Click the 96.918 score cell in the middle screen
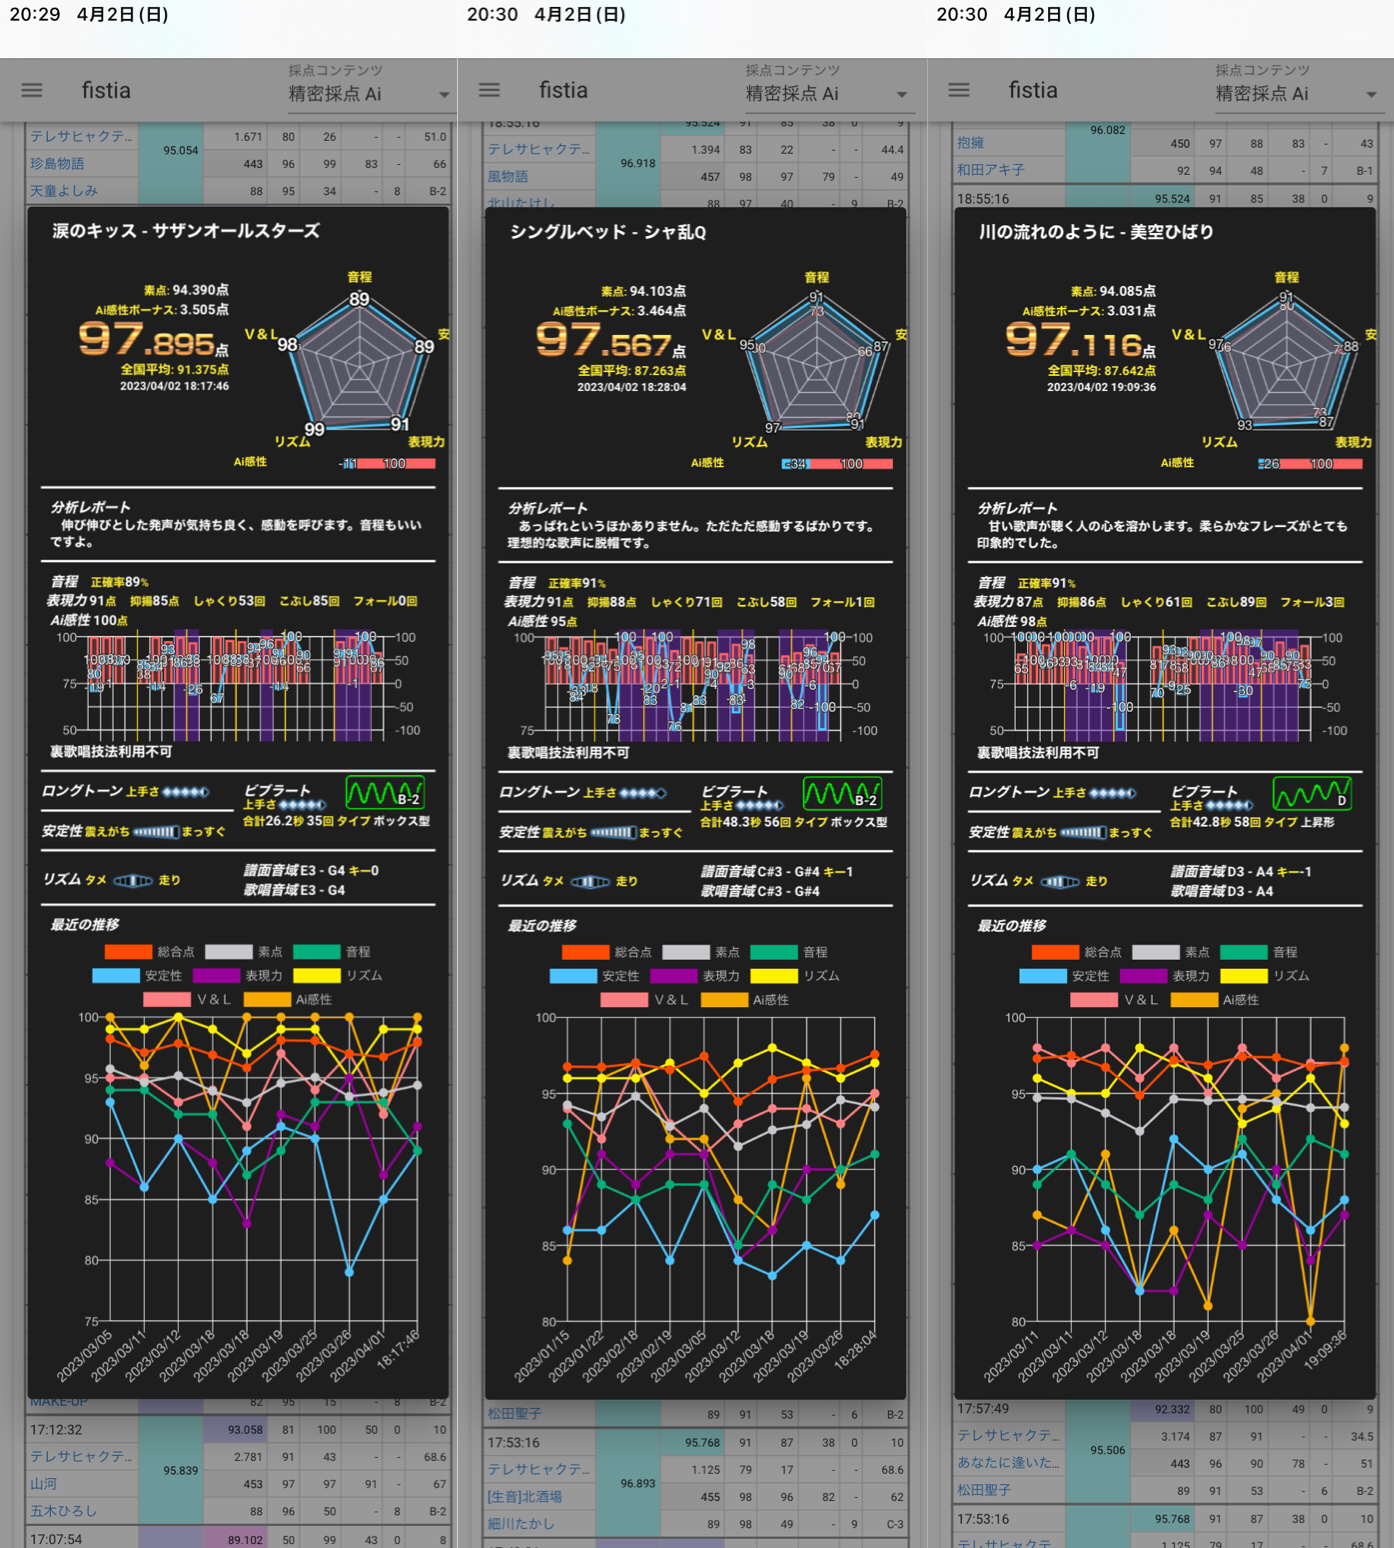Screen dimensions: 1394x1548 tap(638, 163)
